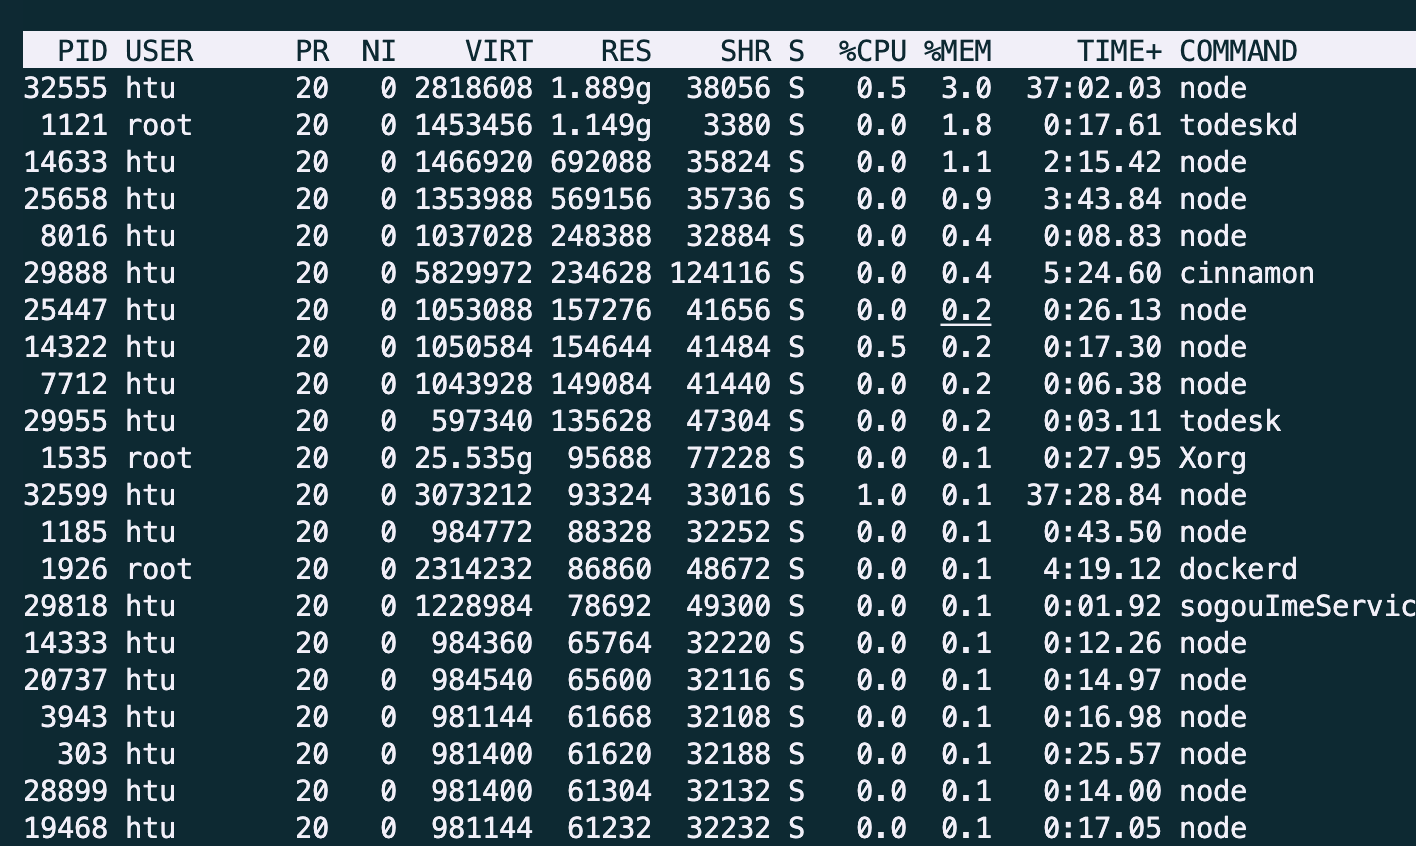
Task: Click the PID column header
Action: pos(83,51)
